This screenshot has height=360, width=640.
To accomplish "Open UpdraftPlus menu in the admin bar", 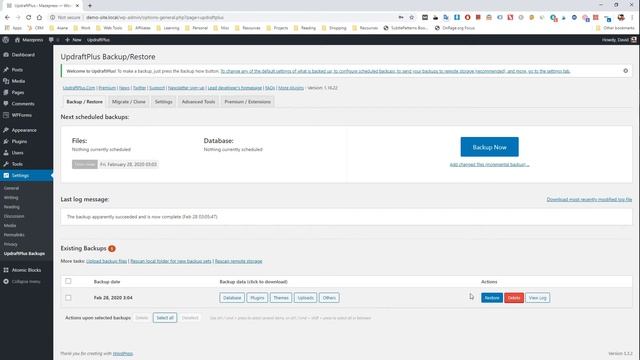I will coord(98,40).
